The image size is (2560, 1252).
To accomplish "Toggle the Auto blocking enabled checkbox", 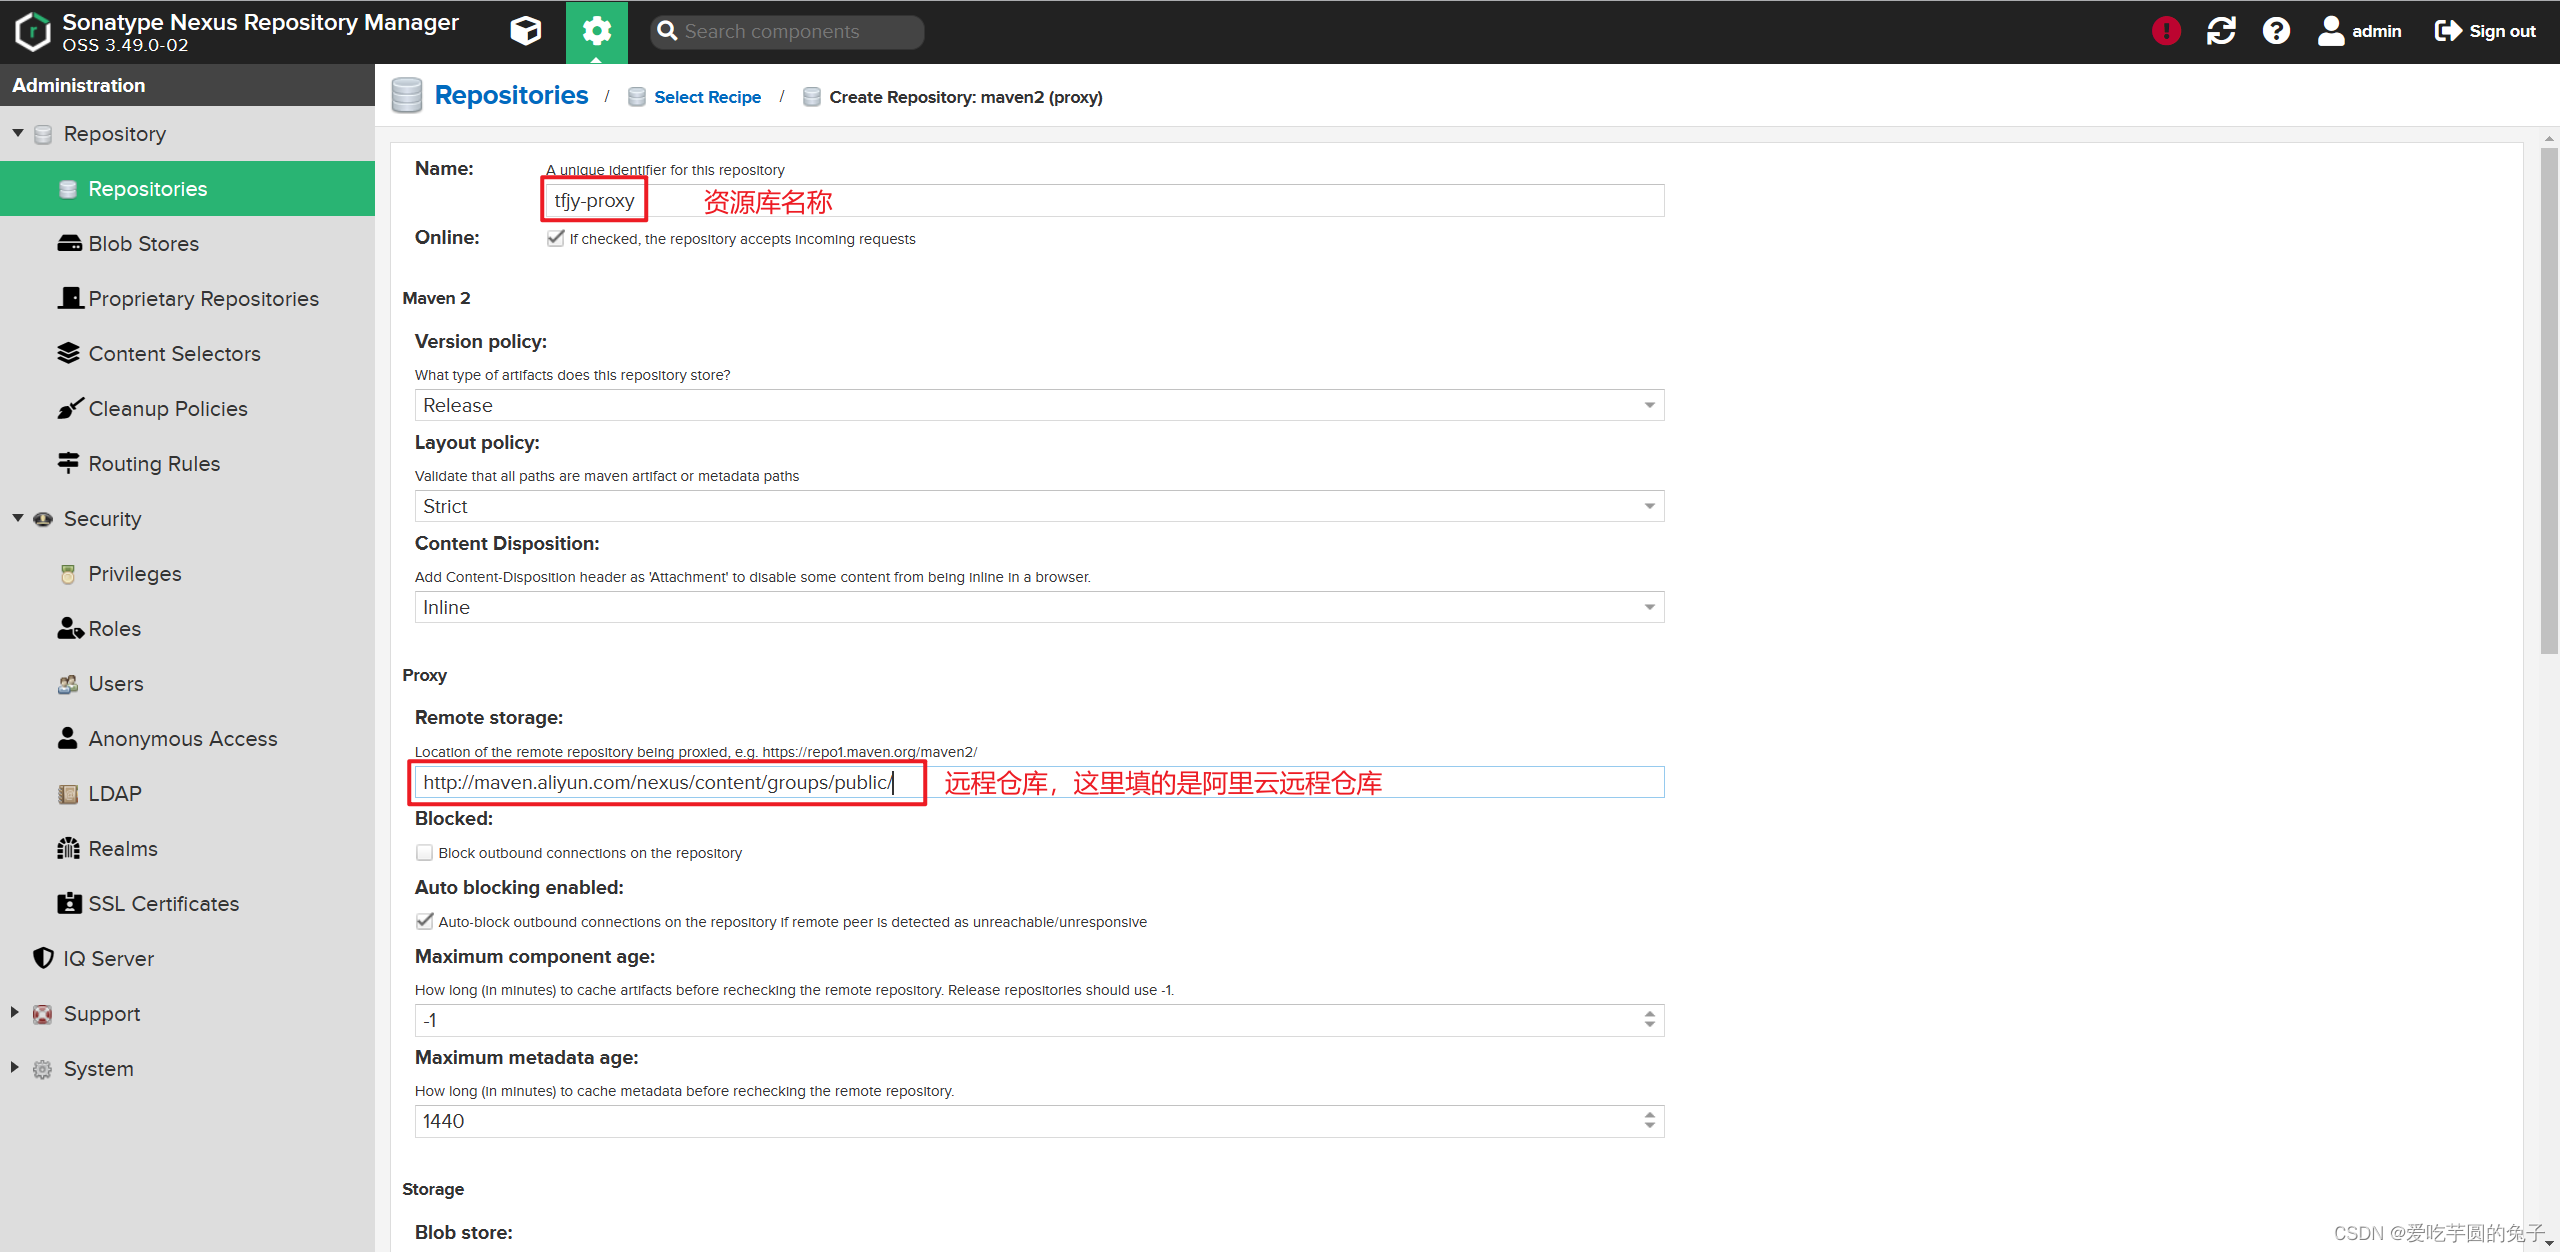I will (424, 922).
